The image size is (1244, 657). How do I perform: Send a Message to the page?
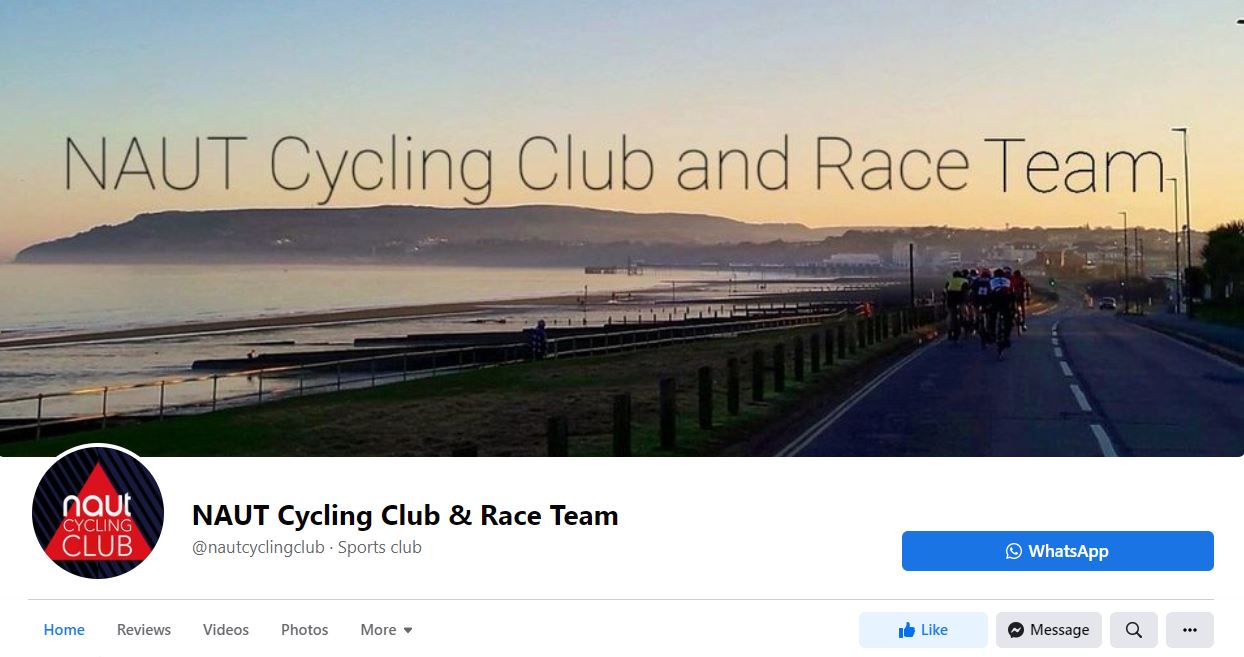[1049, 630]
